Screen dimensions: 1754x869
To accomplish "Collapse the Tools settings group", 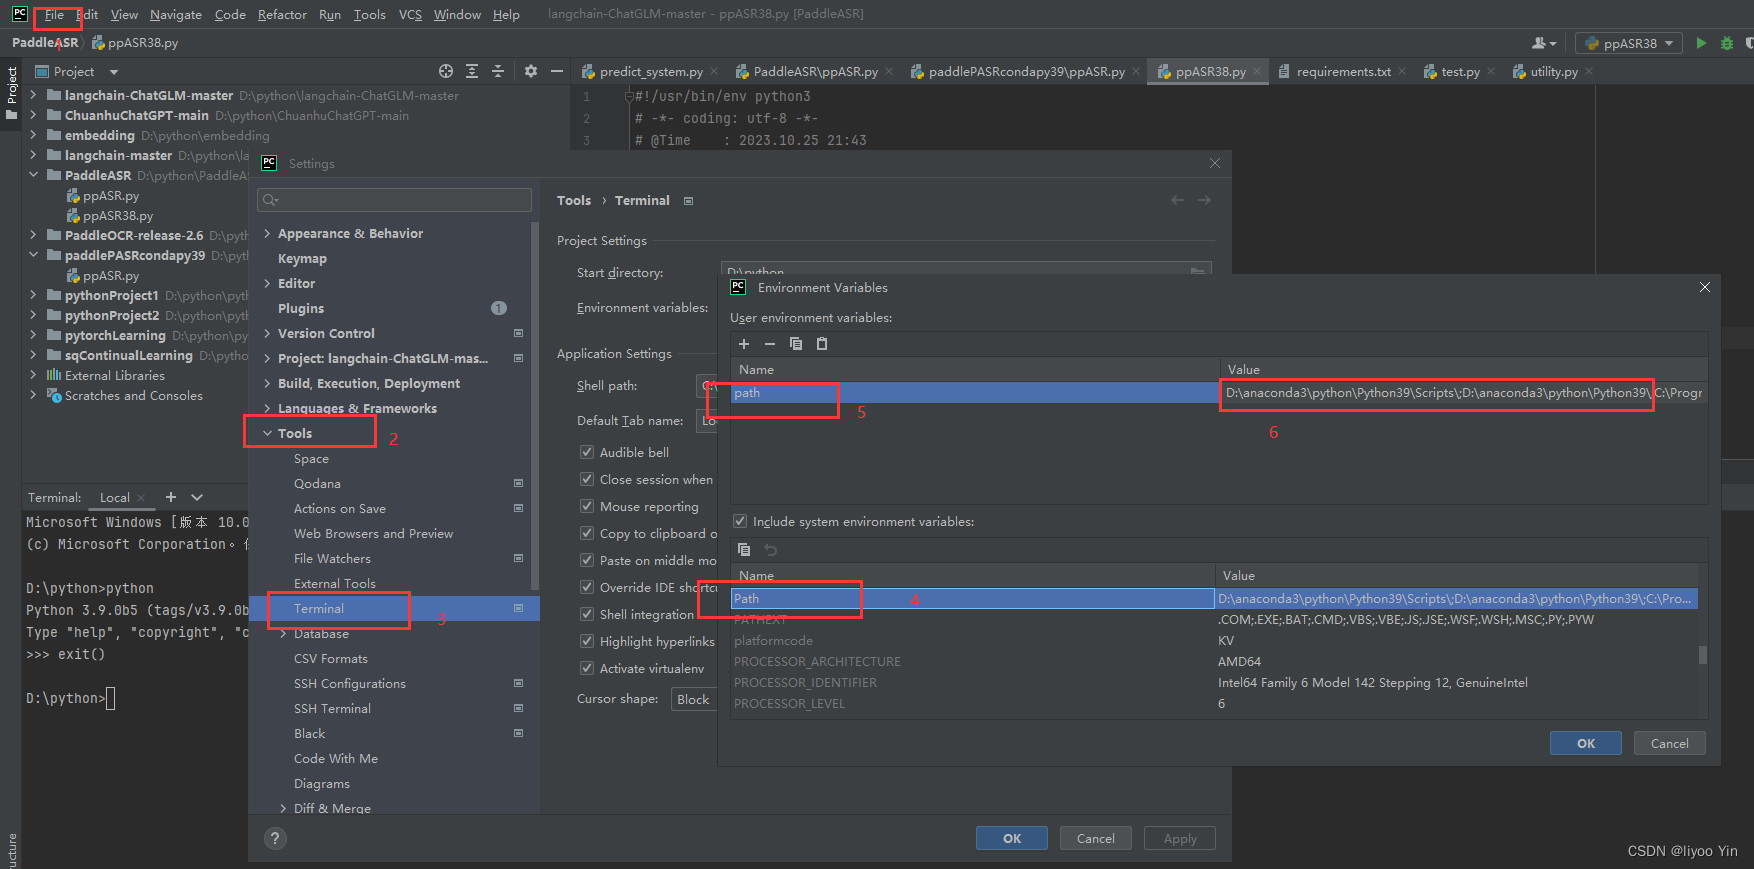I will coord(267,433).
